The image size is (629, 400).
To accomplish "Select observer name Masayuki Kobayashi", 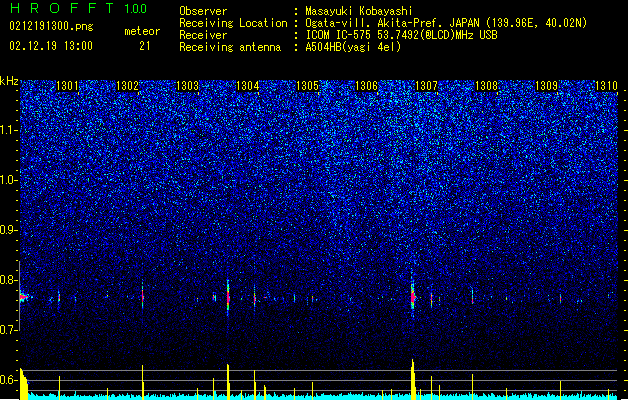I will click(x=359, y=11).
